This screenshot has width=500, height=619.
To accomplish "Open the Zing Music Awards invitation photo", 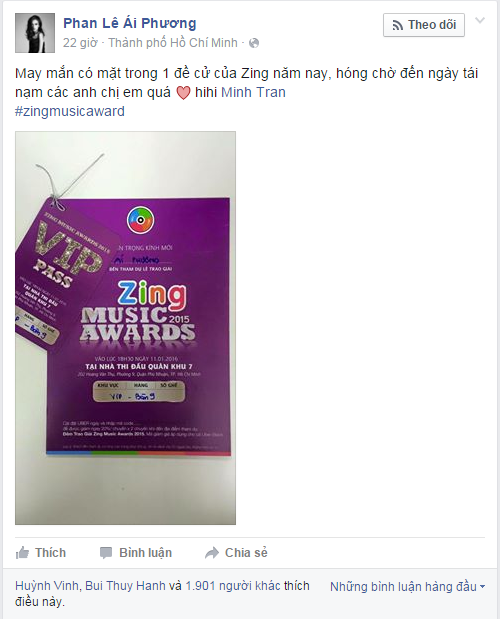I will [x=125, y=328].
